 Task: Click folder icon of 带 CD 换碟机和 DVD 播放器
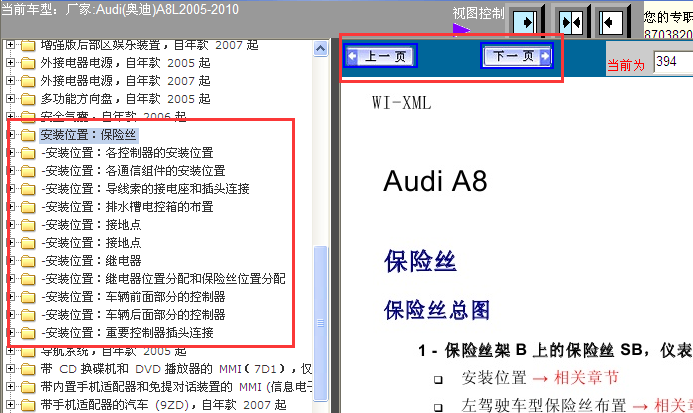[28, 368]
